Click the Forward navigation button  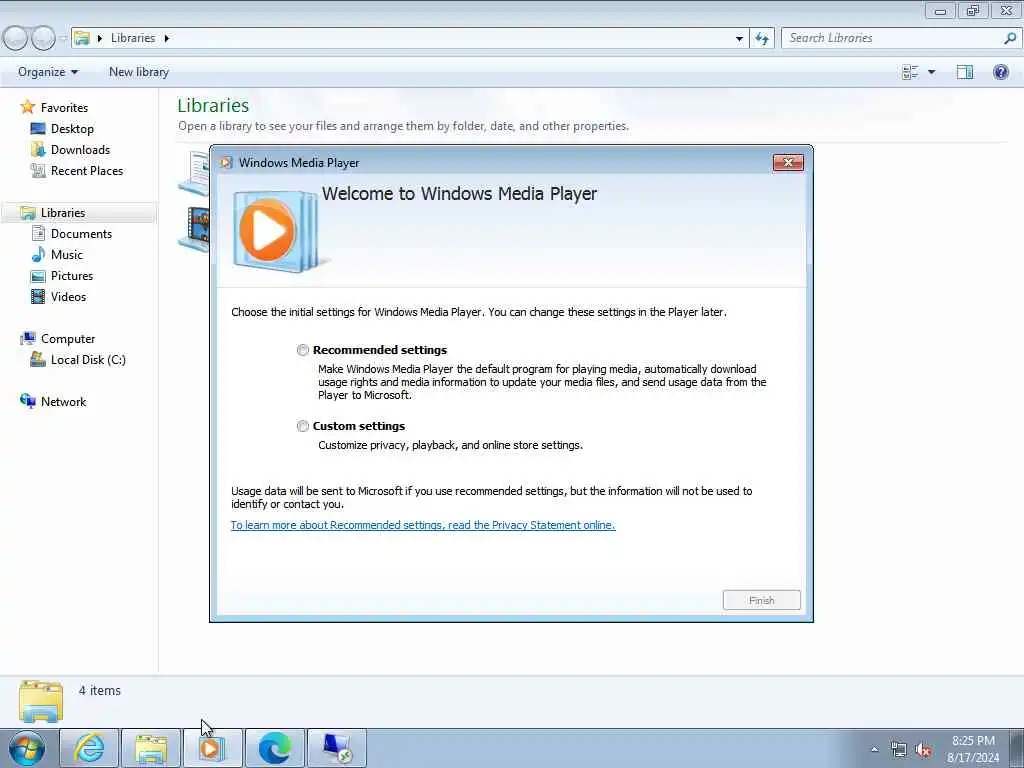pos(43,38)
